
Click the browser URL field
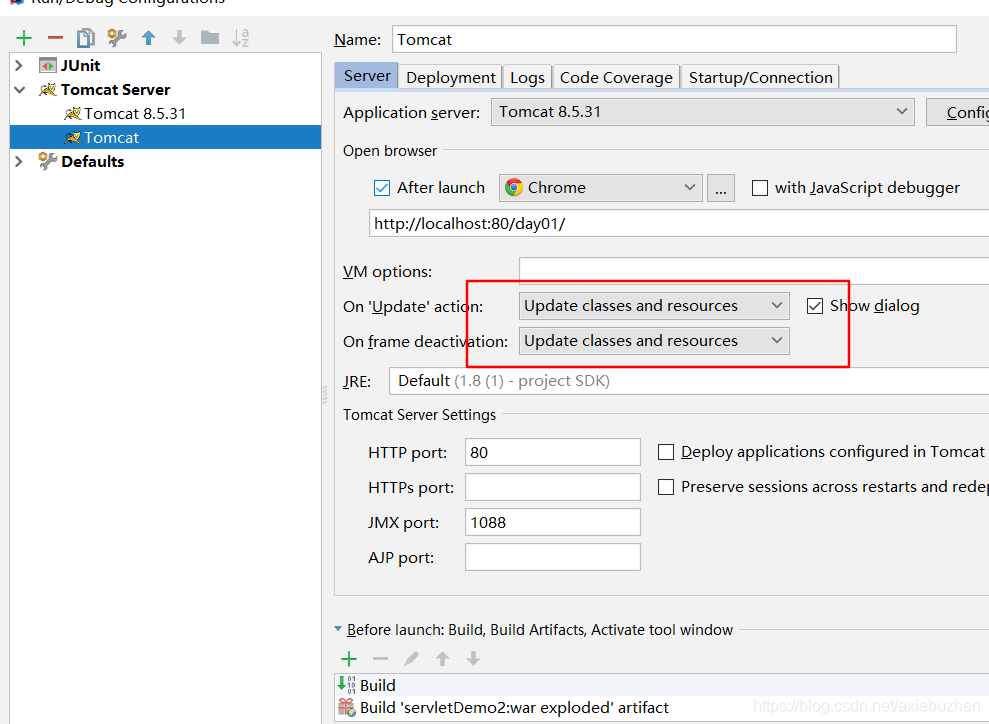pyautogui.click(x=679, y=224)
